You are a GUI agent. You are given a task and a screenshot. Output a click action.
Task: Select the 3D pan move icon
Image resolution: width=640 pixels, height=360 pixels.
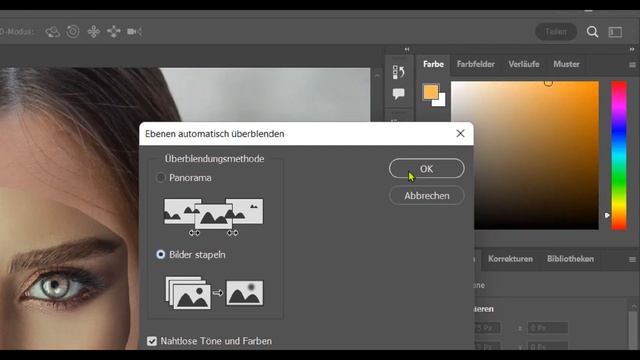point(94,31)
